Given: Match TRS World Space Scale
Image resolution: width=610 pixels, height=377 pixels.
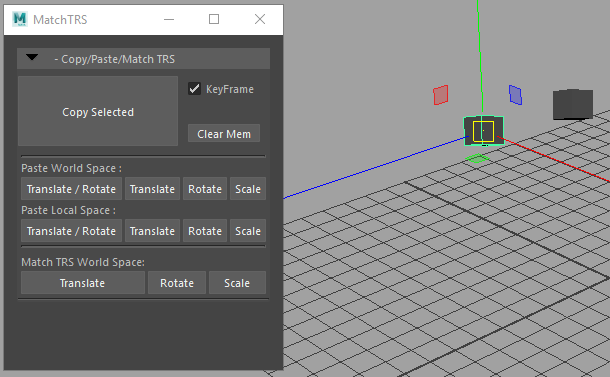Looking at the screenshot, I should point(237,283).
